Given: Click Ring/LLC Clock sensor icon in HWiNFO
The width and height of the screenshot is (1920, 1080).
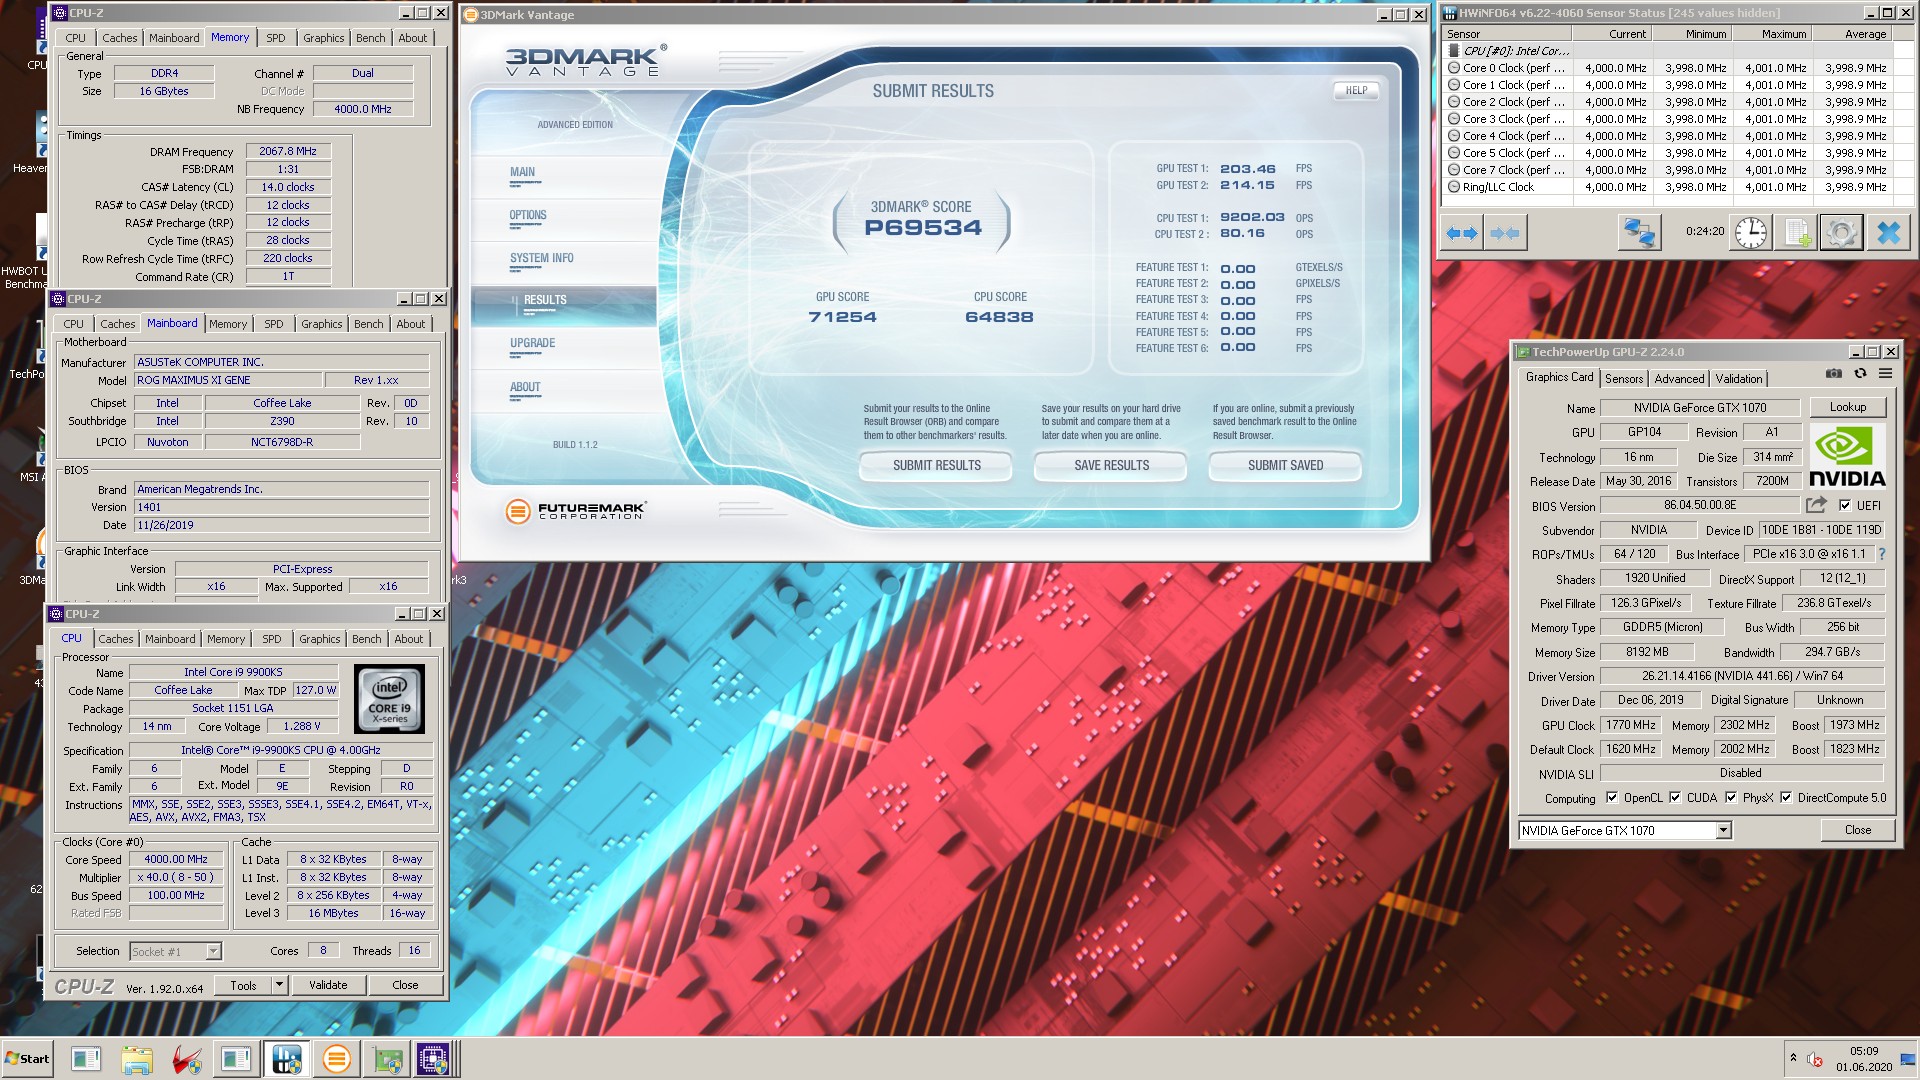Looking at the screenshot, I should (1454, 187).
